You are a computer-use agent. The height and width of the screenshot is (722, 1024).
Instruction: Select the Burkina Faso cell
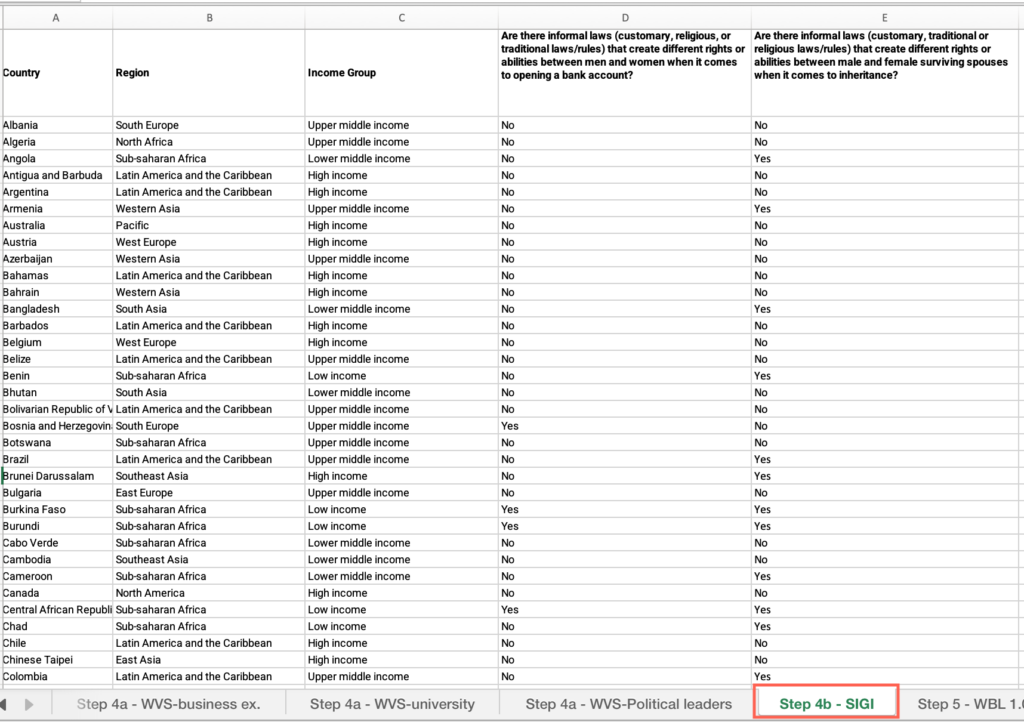click(57, 510)
